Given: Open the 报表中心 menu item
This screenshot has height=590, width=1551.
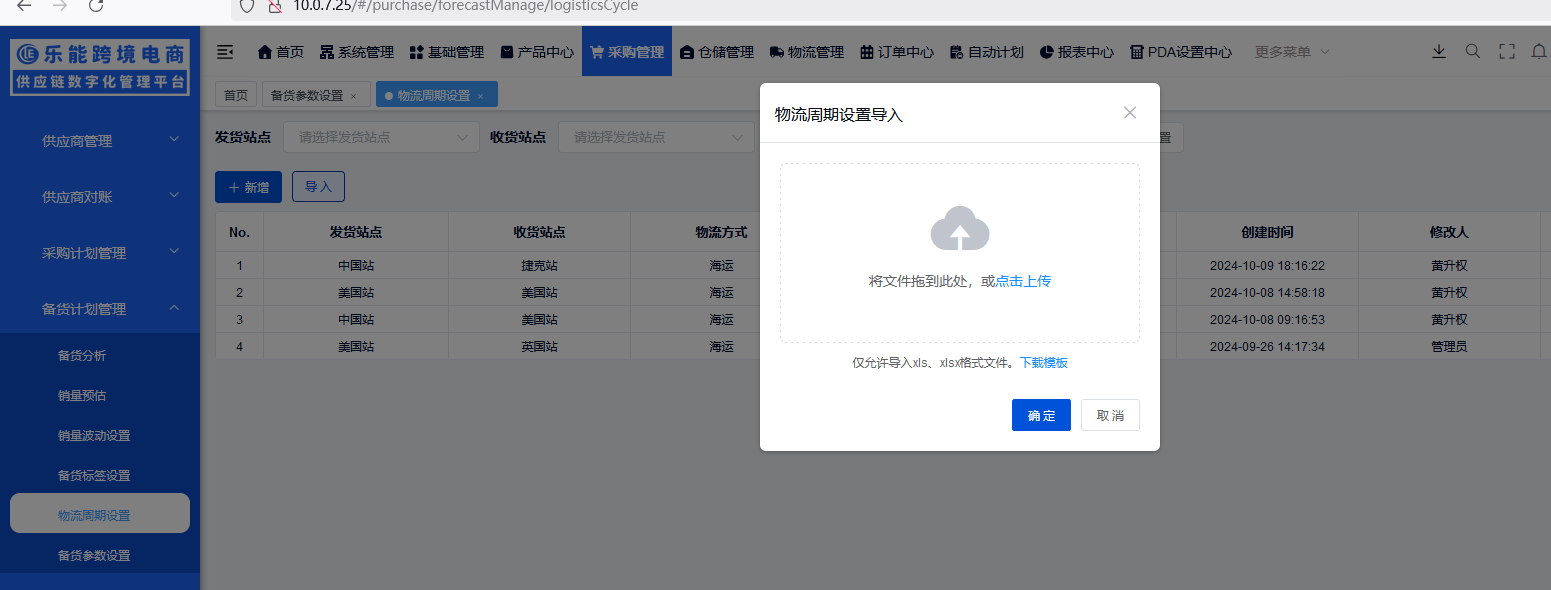Looking at the screenshot, I should tap(1076, 51).
